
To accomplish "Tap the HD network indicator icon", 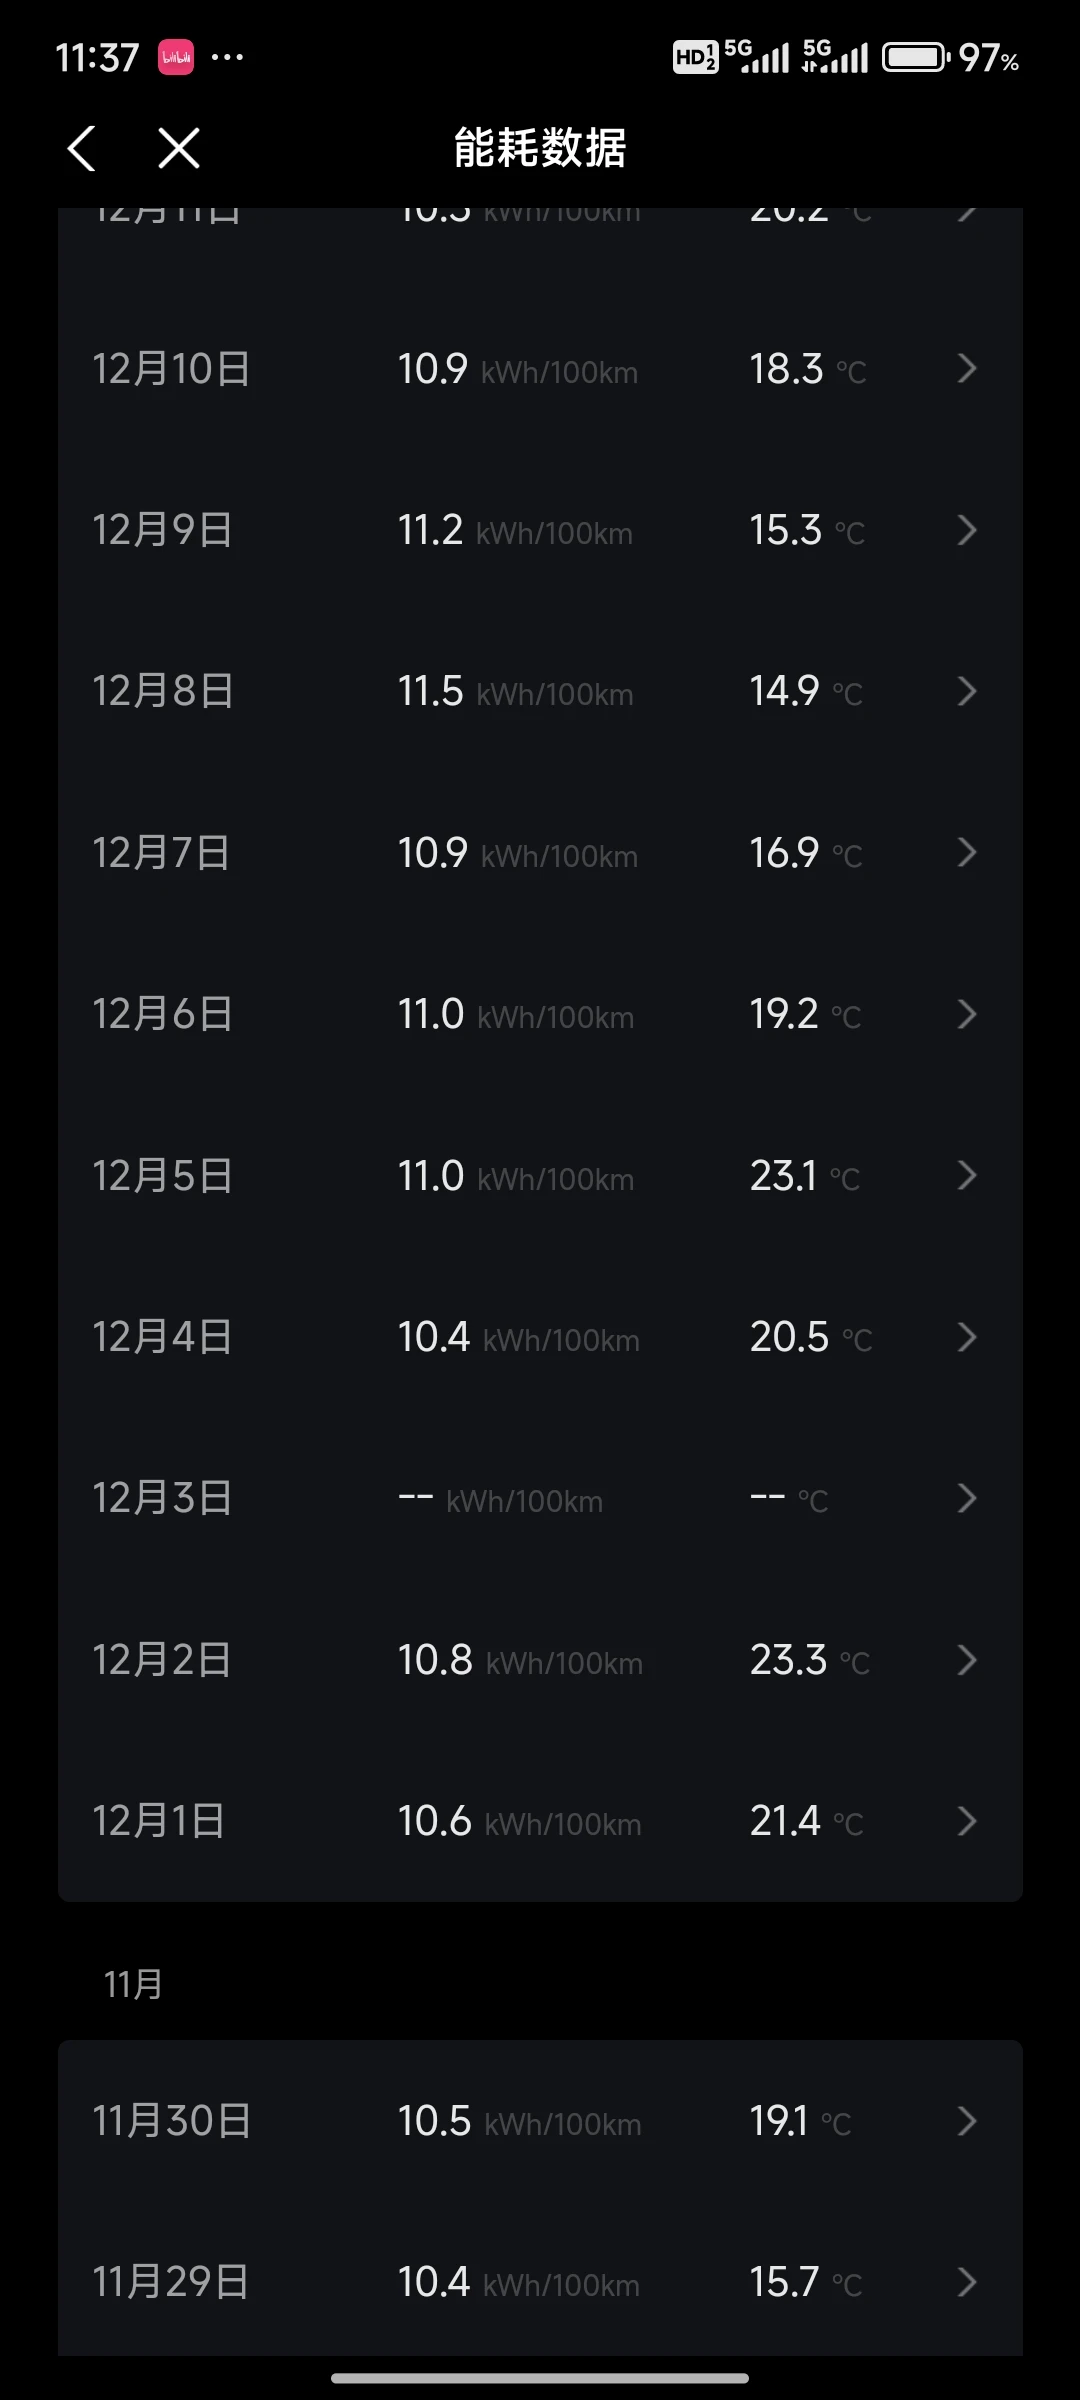I will [695, 58].
